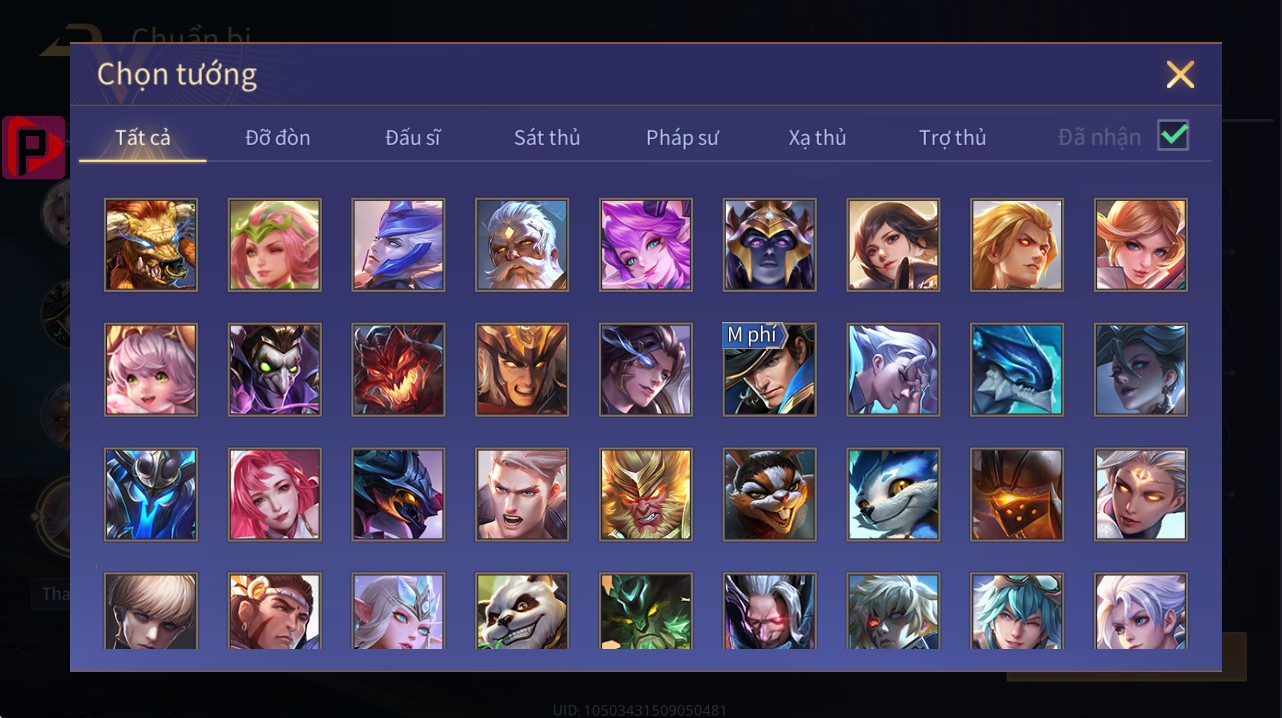Open the Trợ thủ tab
The height and width of the screenshot is (718, 1282).
click(952, 138)
